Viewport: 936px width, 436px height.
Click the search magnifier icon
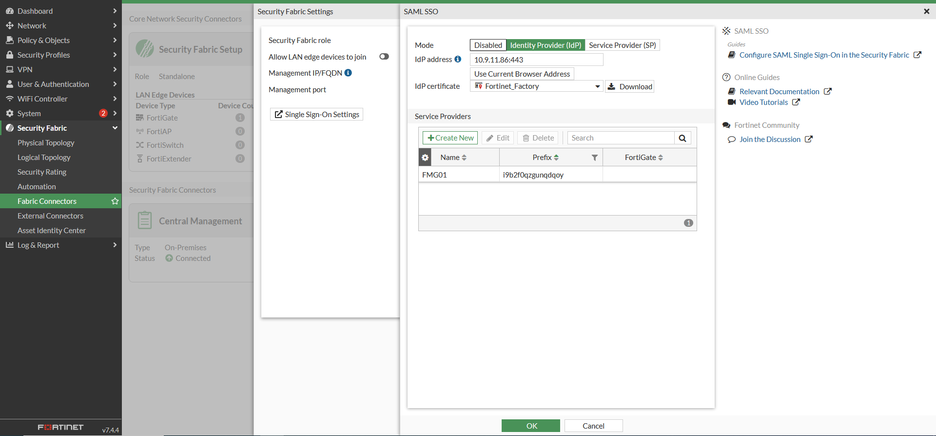point(682,138)
